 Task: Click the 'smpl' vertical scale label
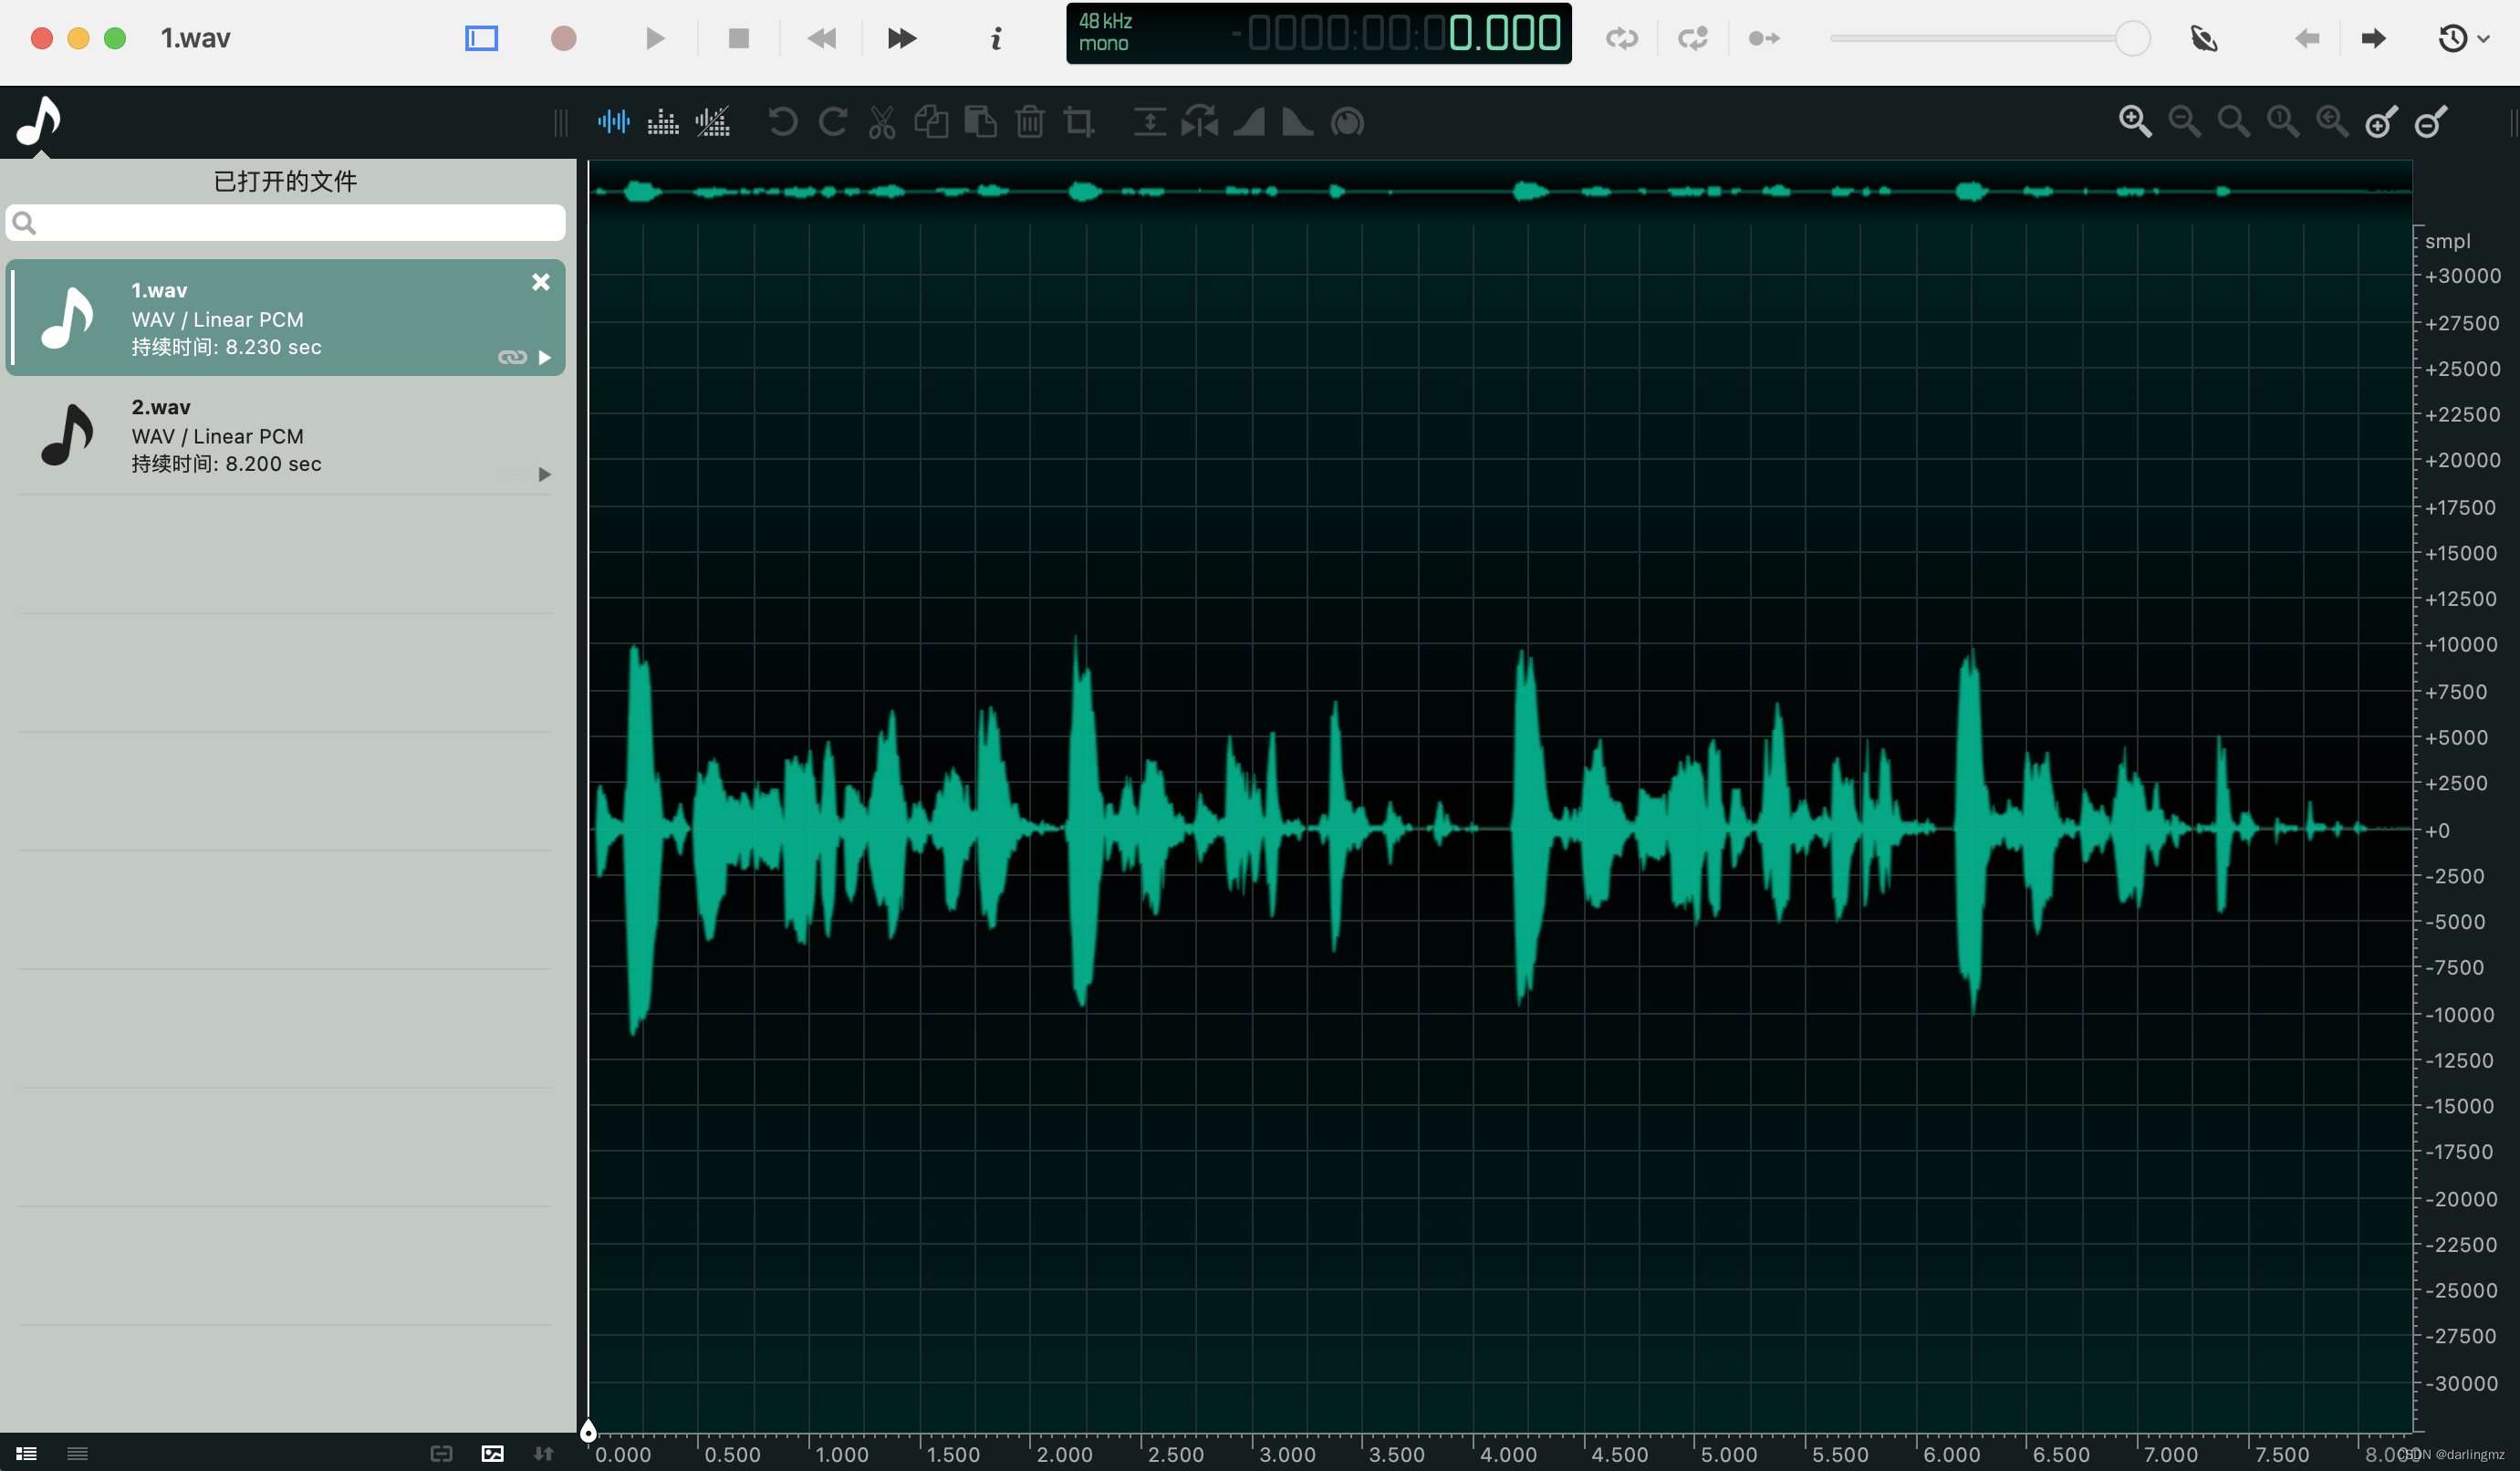[2447, 241]
